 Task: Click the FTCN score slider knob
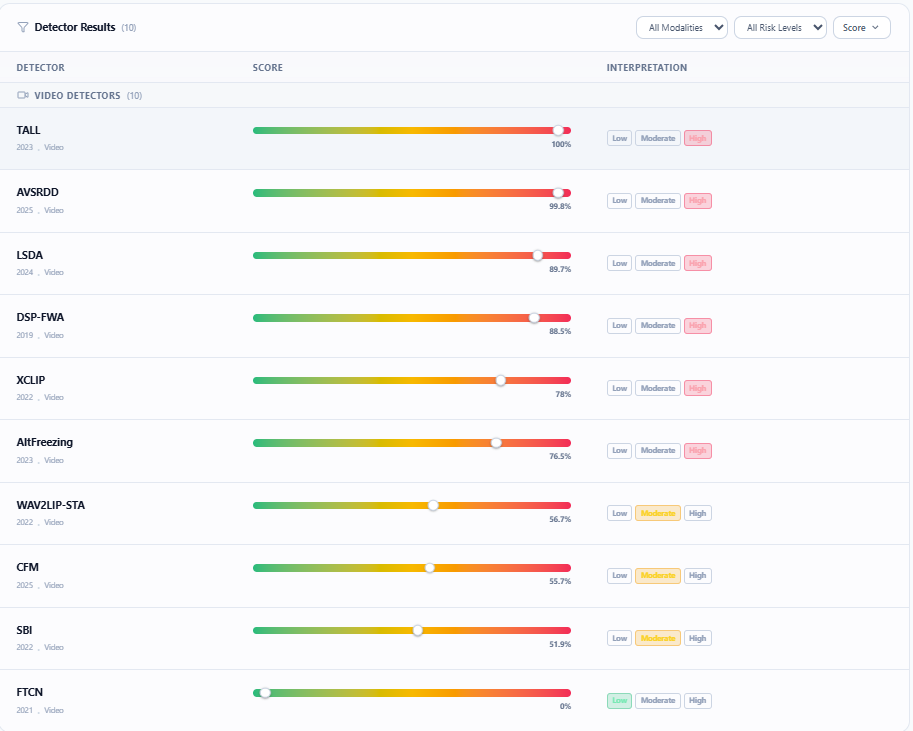coord(265,693)
